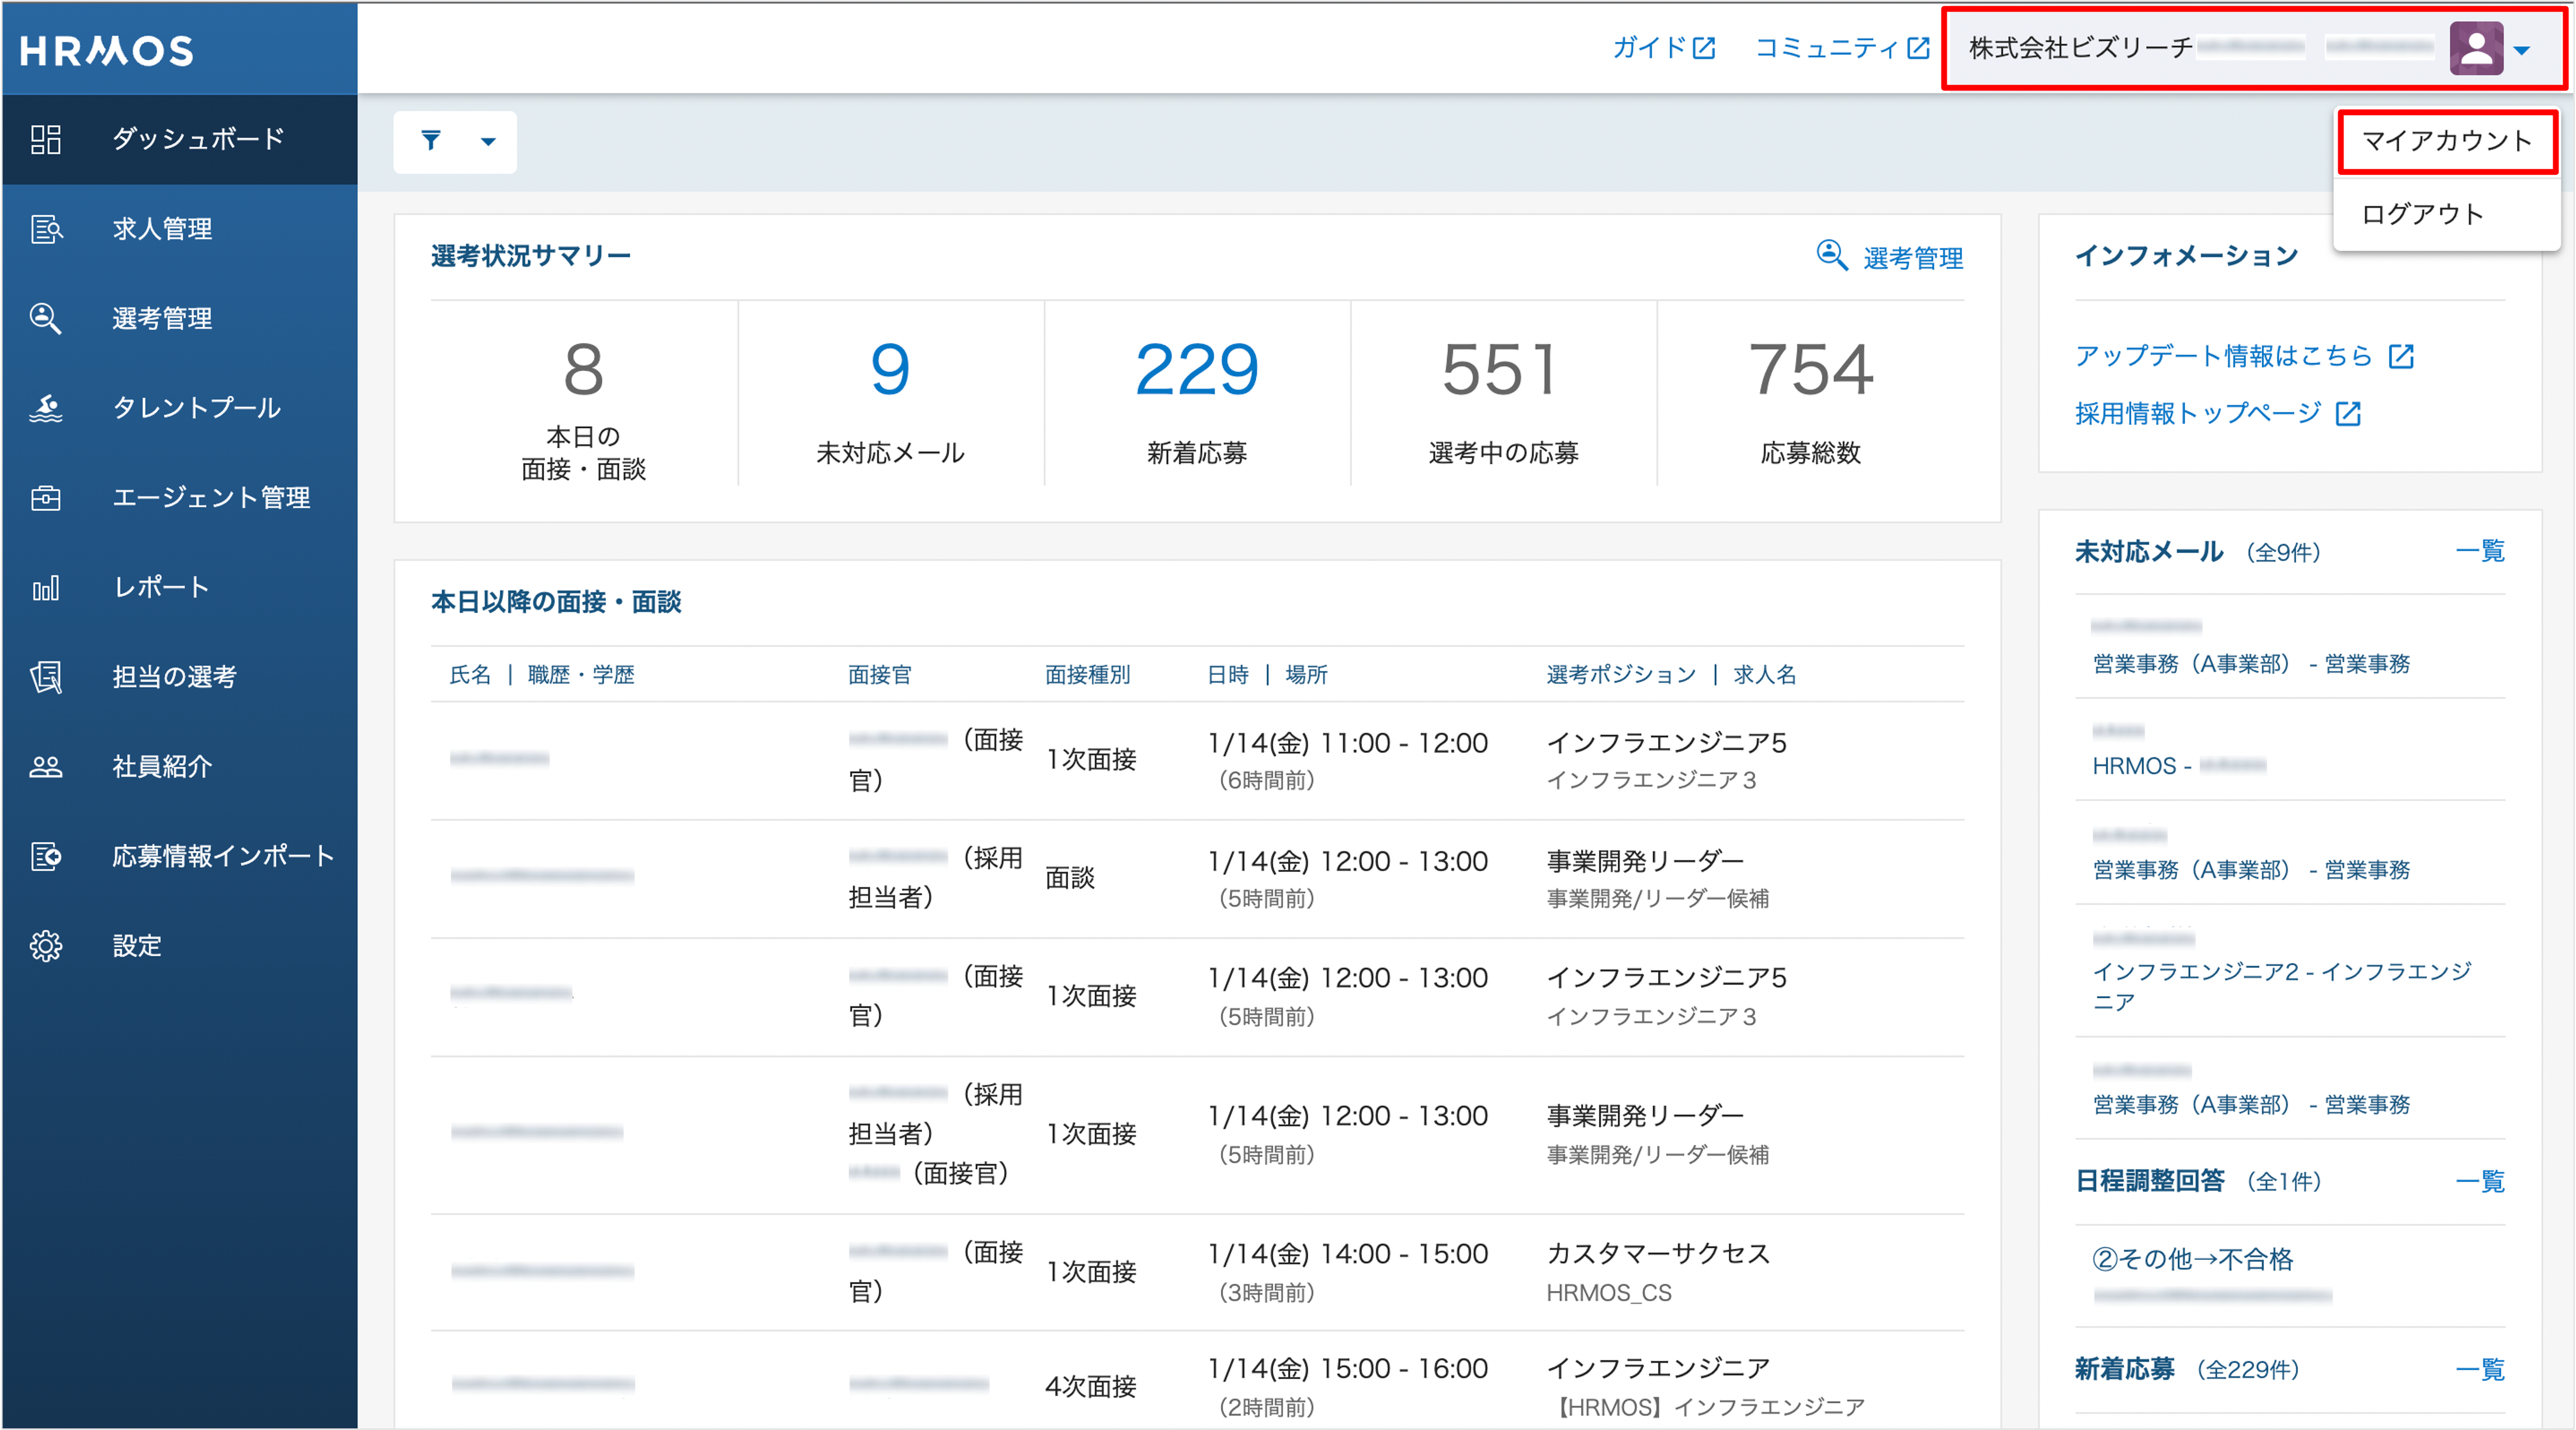Screen dimensions: 2576x1430
Task: Click カスタマーサクセス position name
Action: pos(1658,1254)
